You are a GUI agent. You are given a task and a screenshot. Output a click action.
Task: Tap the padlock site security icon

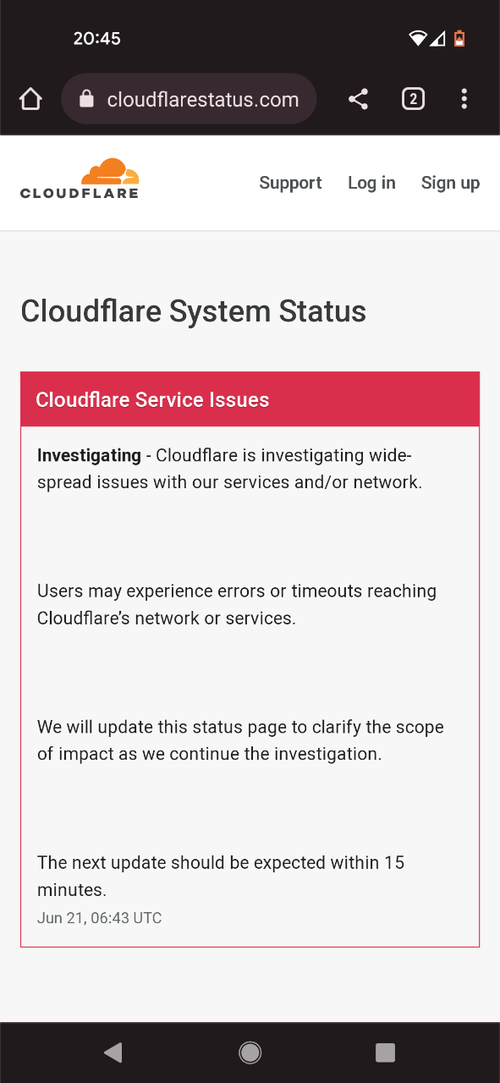click(x=86, y=99)
